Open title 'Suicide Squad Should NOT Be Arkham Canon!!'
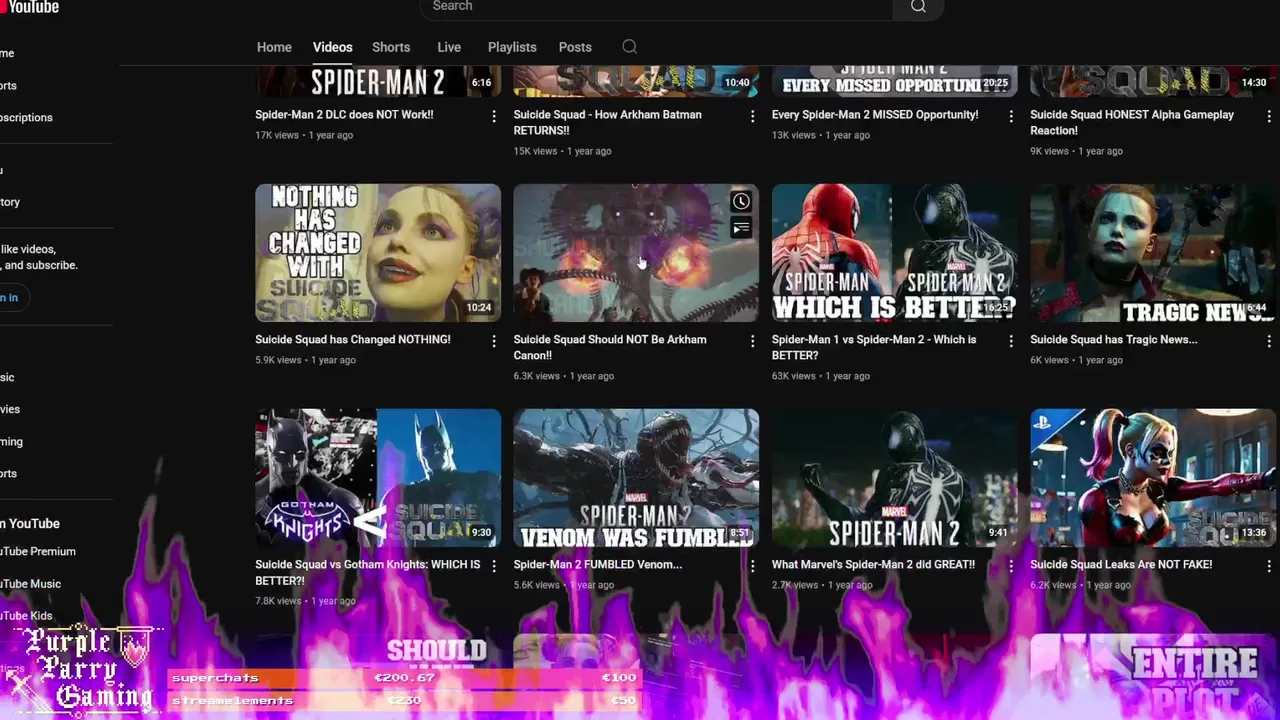 coord(610,348)
